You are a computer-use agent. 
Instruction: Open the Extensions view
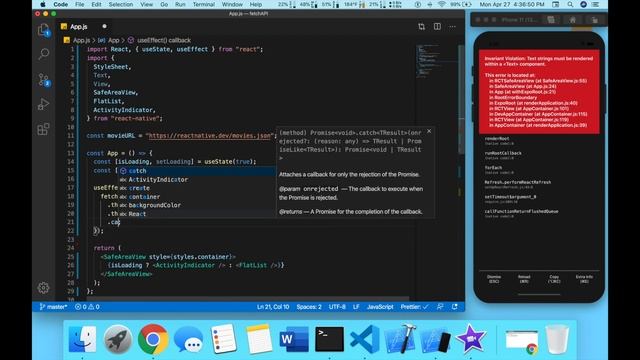pyautogui.click(x=44, y=129)
